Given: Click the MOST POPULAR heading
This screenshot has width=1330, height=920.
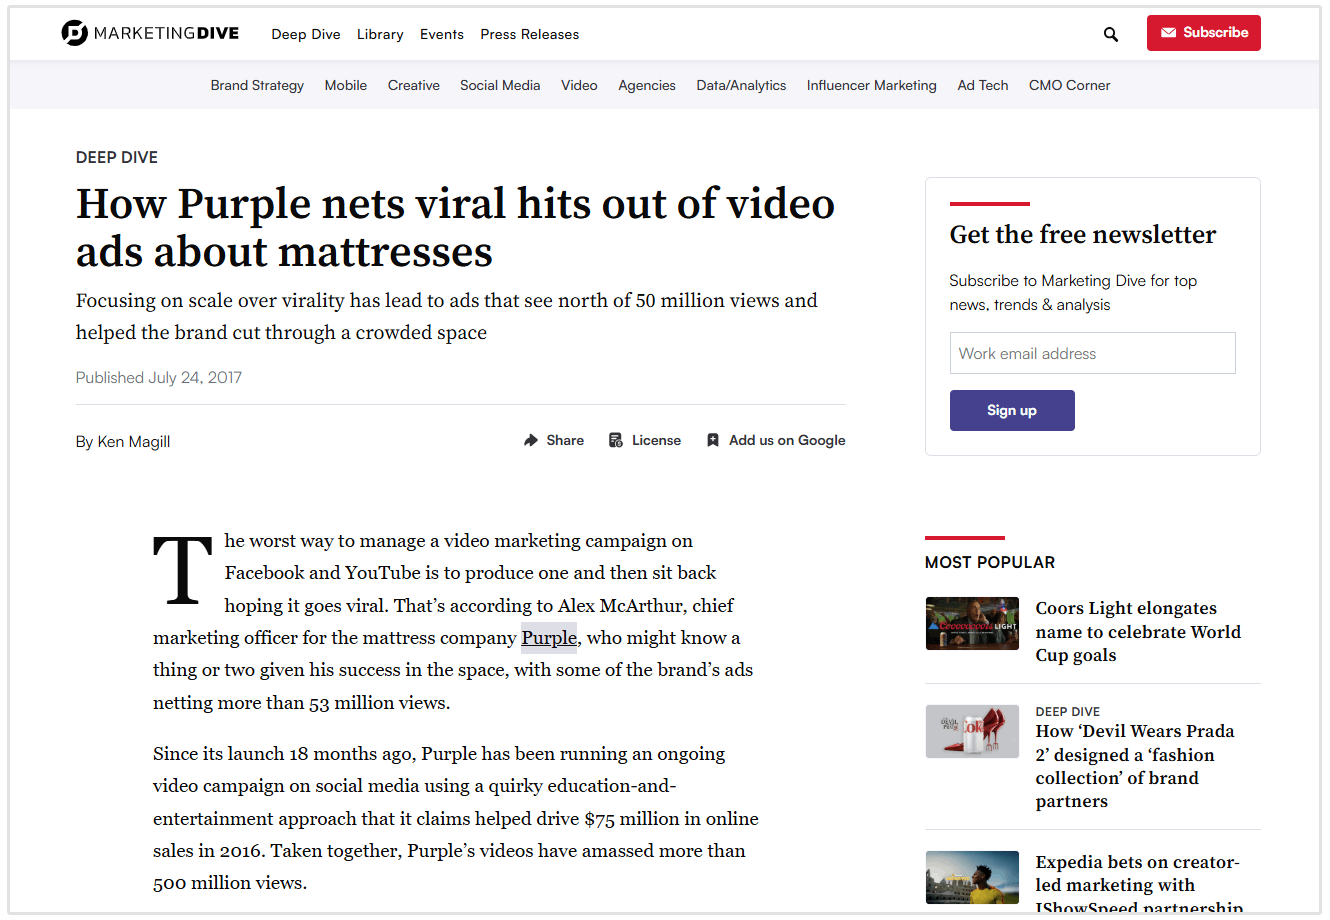Looking at the screenshot, I should [x=990, y=562].
